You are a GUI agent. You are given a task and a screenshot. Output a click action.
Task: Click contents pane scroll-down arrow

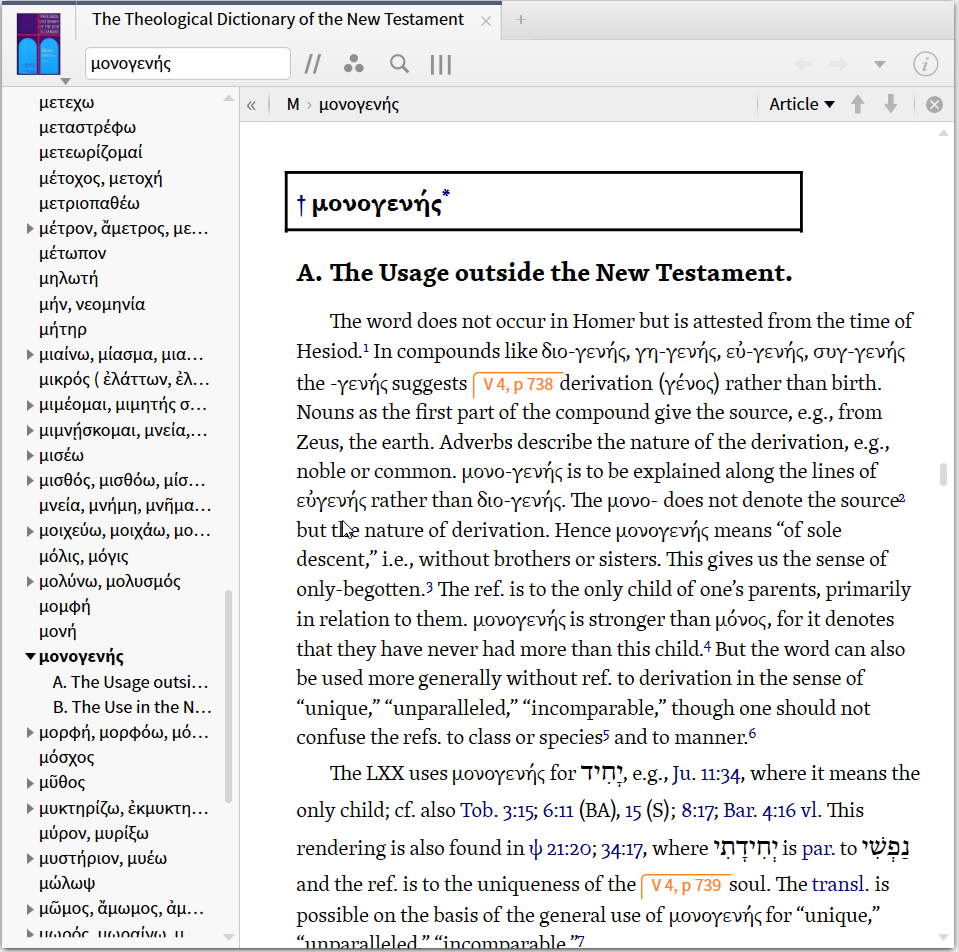(229, 937)
